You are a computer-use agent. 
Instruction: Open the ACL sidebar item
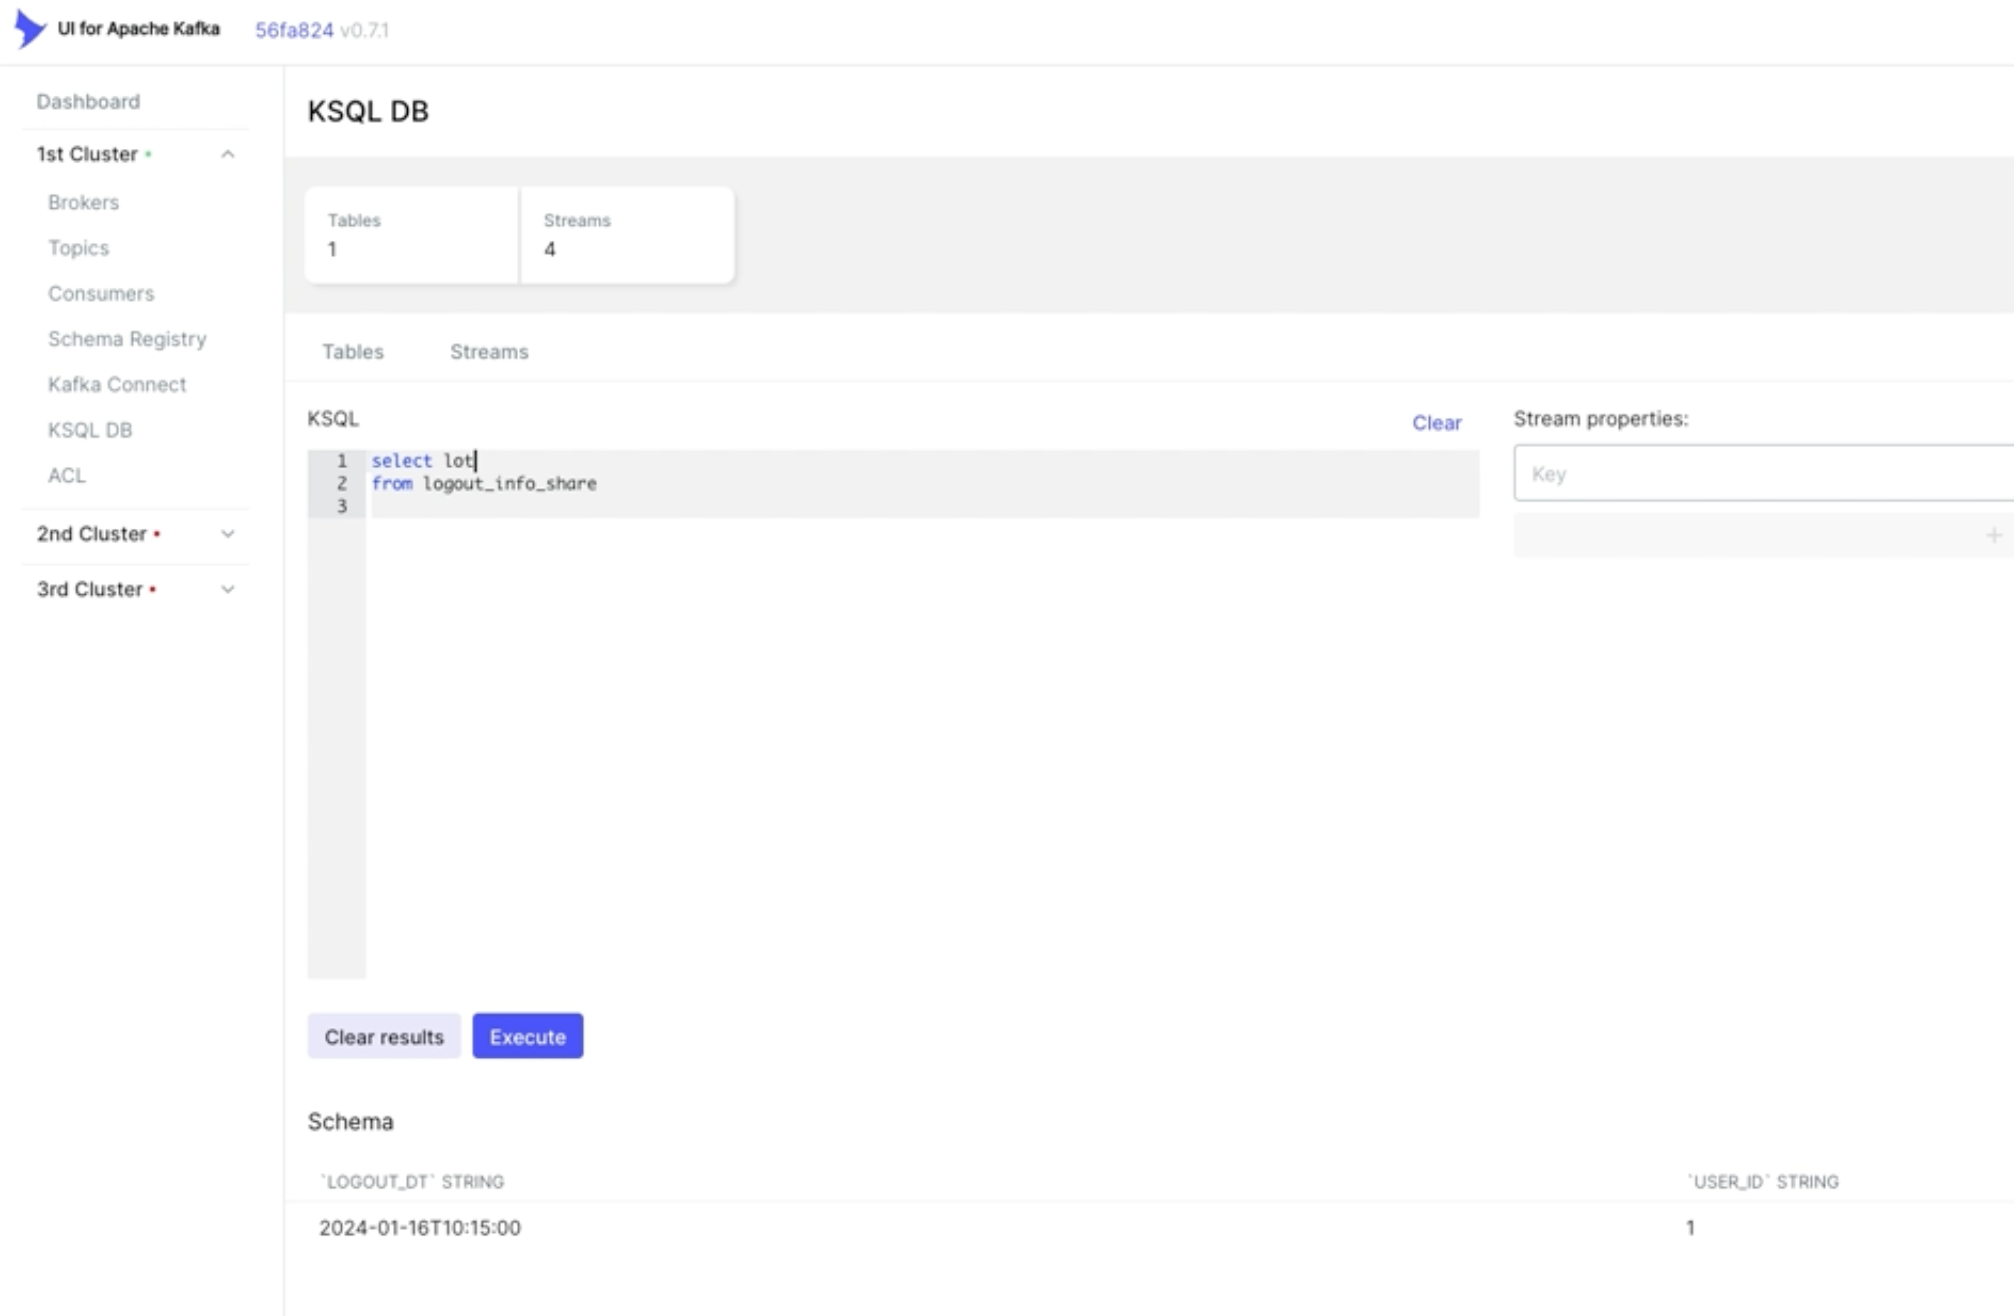pyautogui.click(x=67, y=475)
